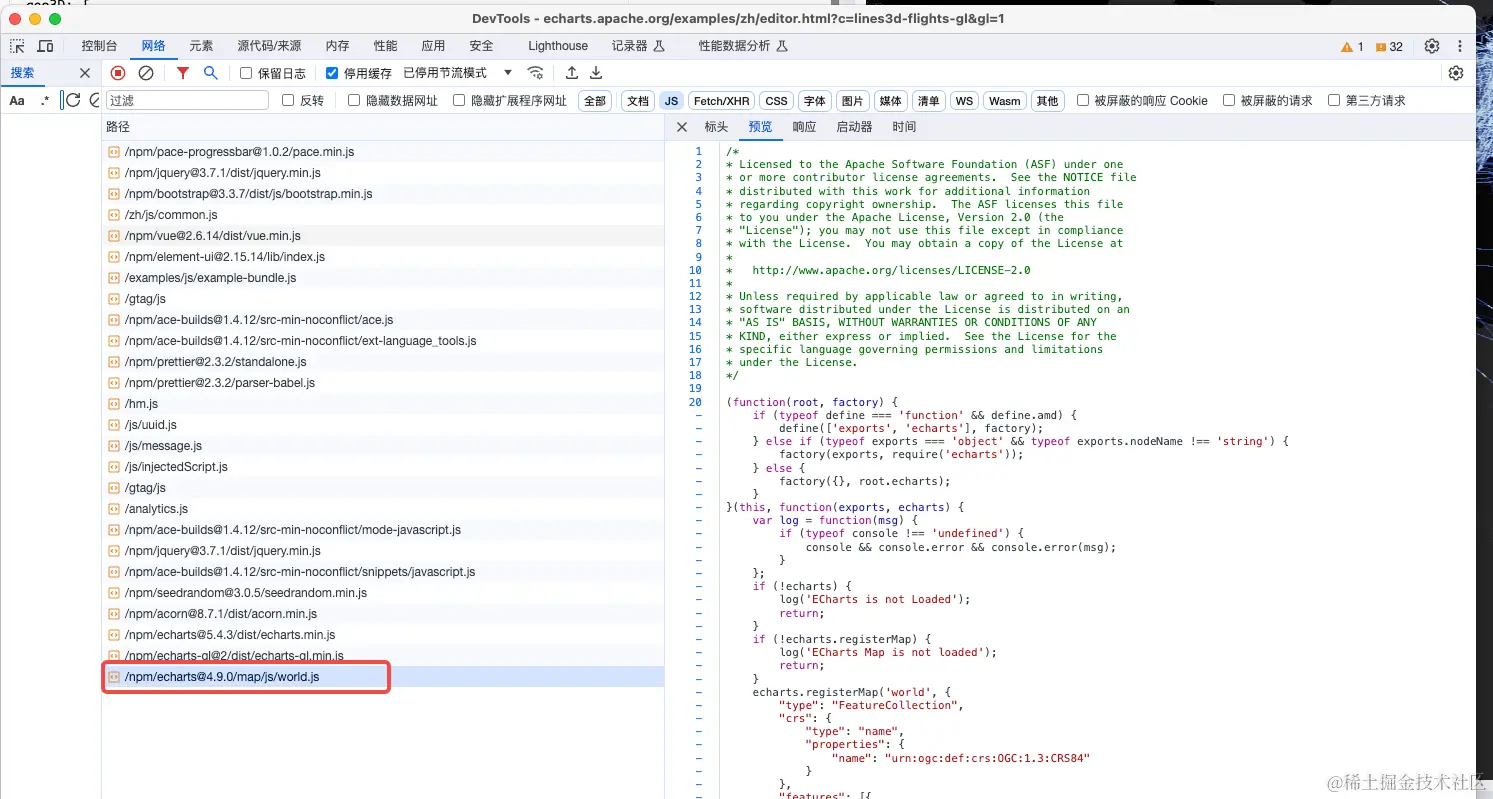The width and height of the screenshot is (1493, 799).
Task: Filter requests by 图片 type
Action: (852, 101)
